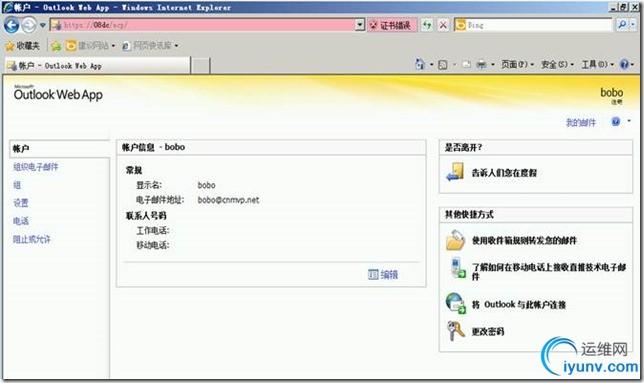
Task: Click the add to favorites bar icon
Action: click(x=56, y=46)
